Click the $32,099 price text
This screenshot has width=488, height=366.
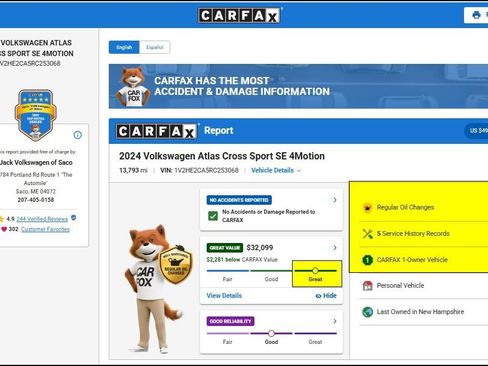click(260, 248)
